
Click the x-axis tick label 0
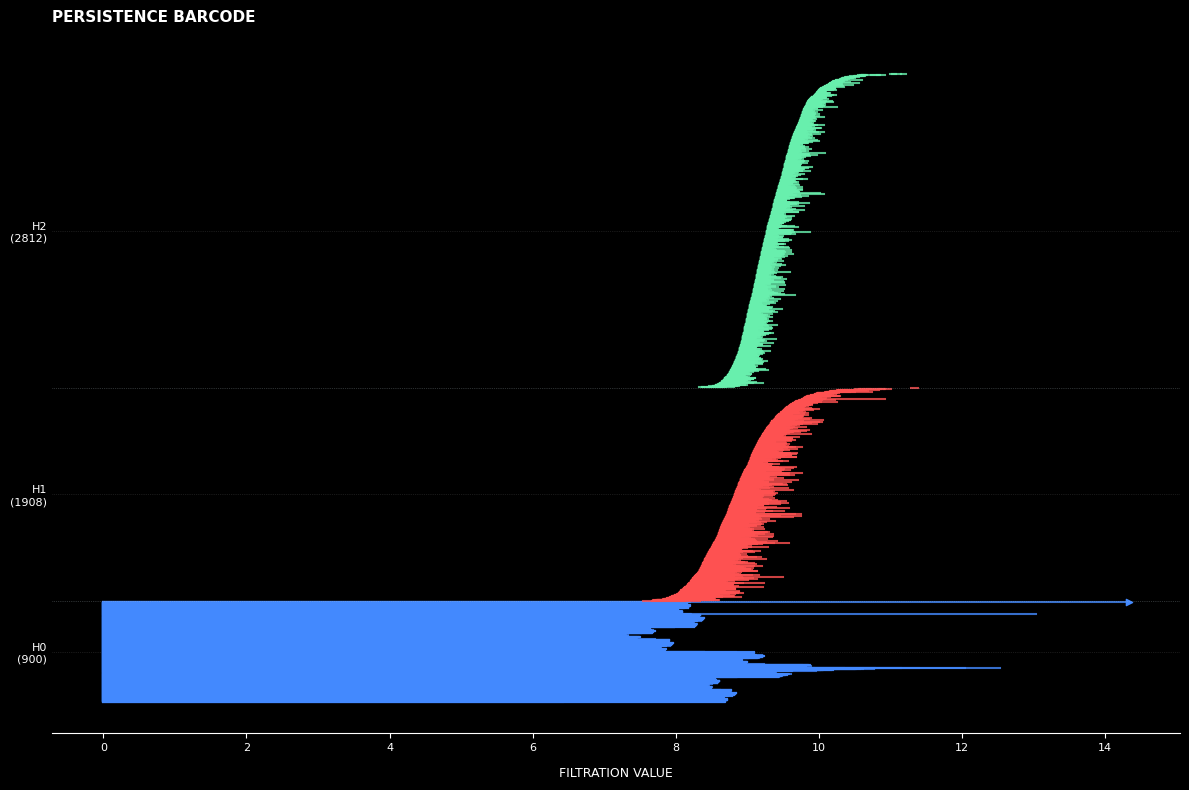pyautogui.click(x=103, y=748)
